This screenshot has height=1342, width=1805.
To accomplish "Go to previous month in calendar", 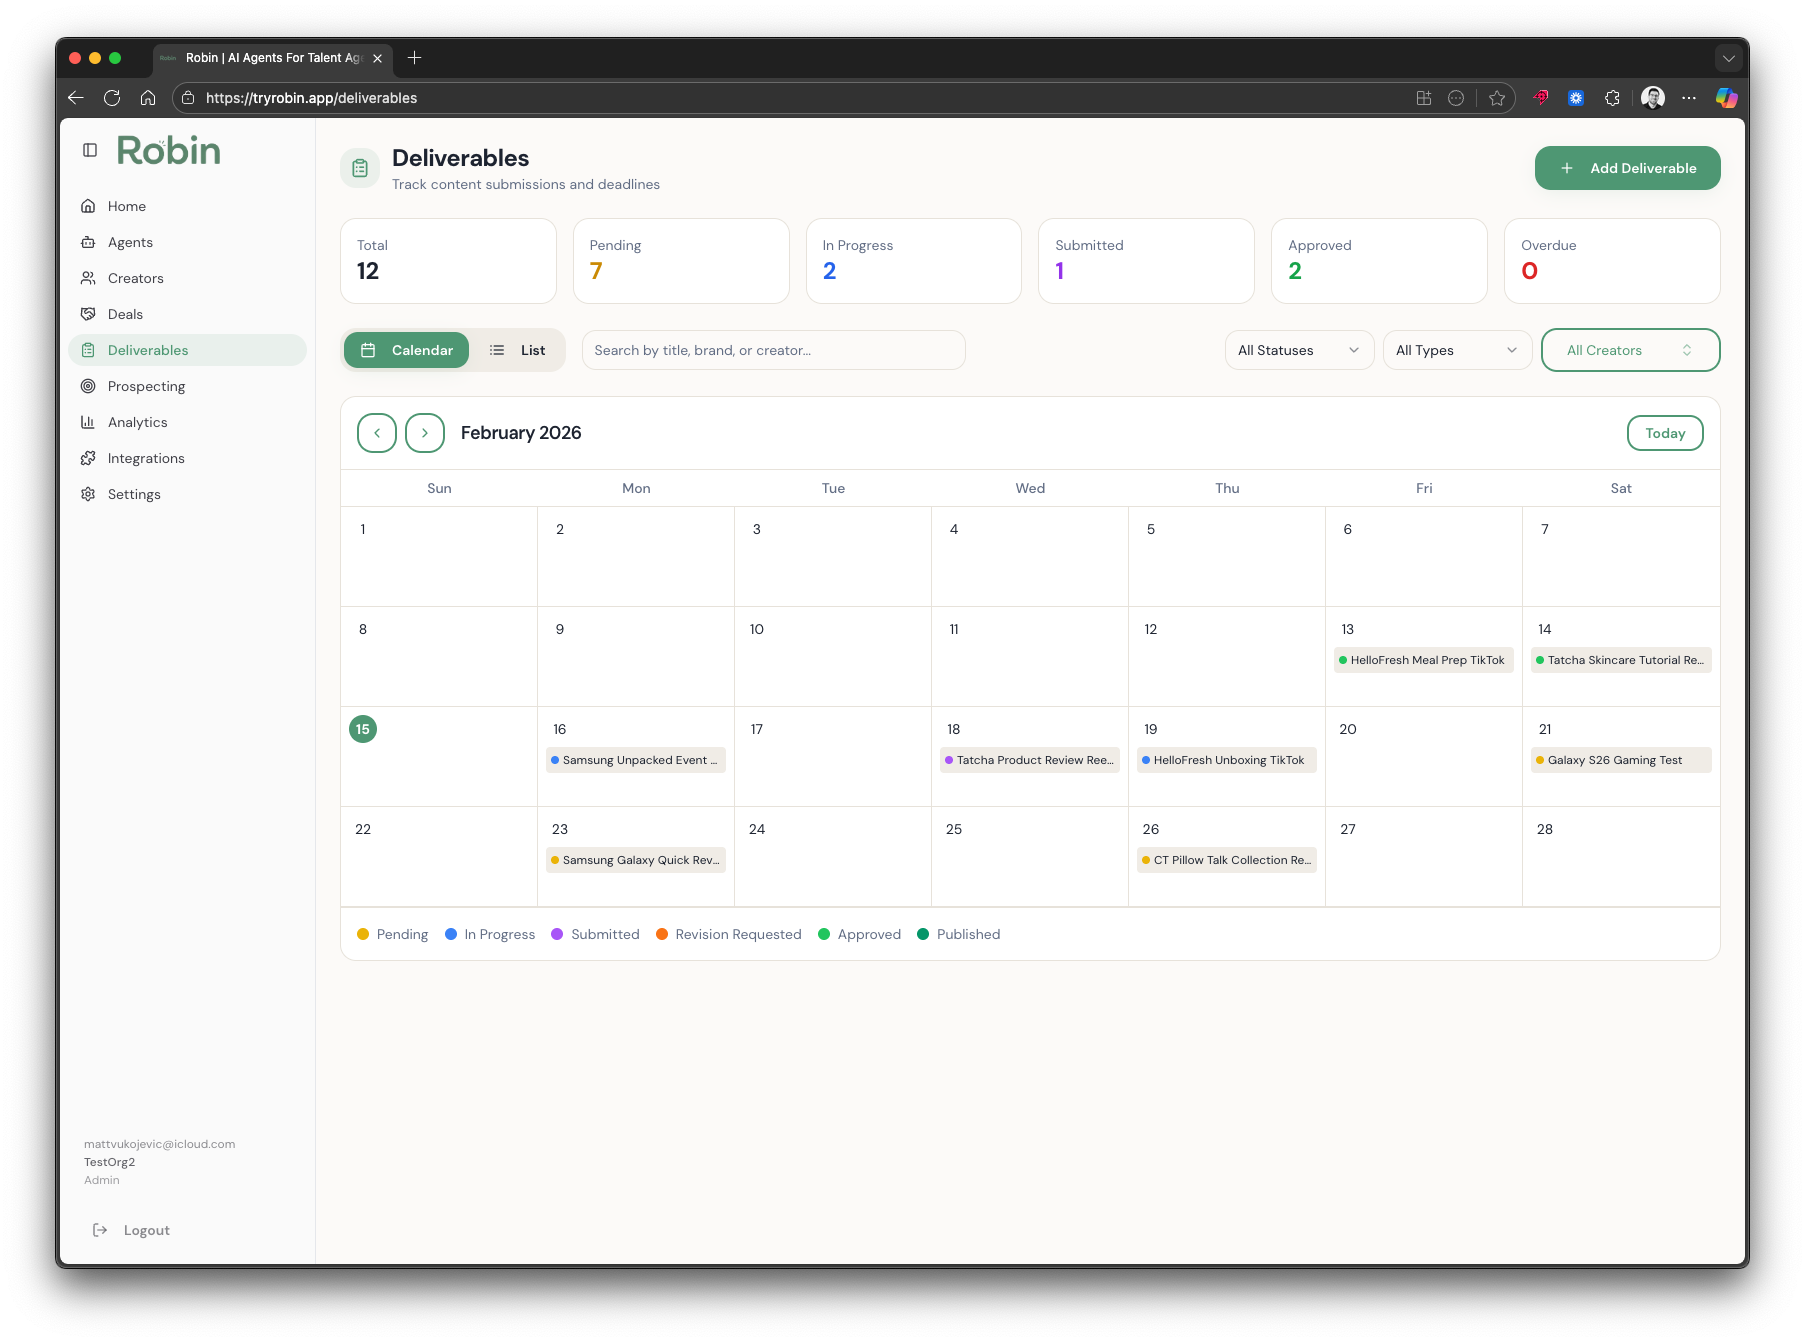I will pos(377,433).
